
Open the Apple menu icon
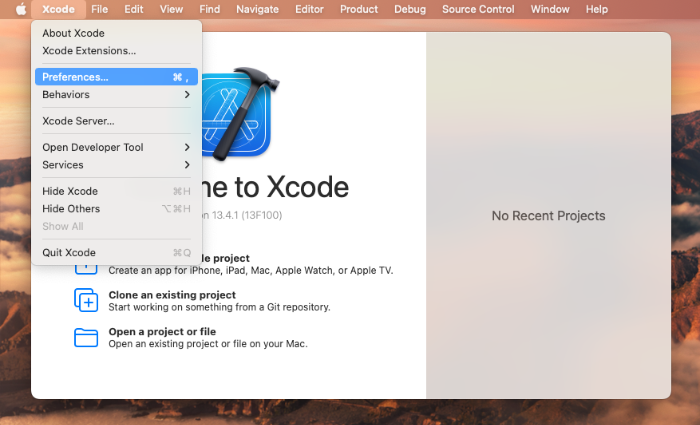(x=21, y=9)
